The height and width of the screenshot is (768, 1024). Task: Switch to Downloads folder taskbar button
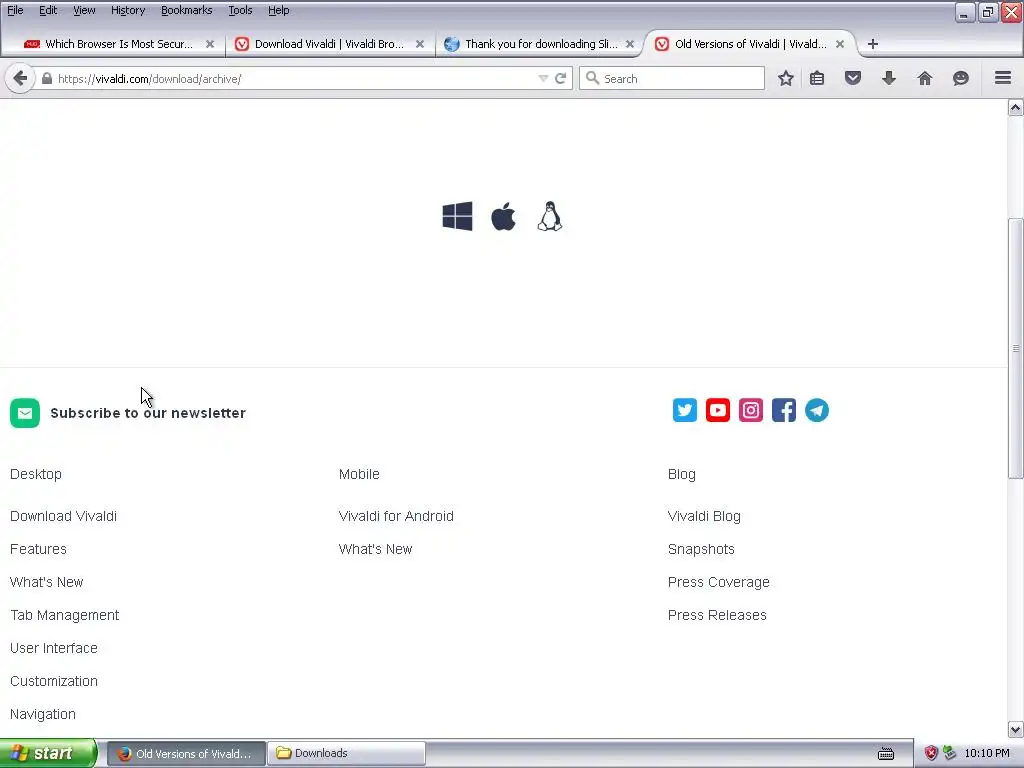coord(346,753)
